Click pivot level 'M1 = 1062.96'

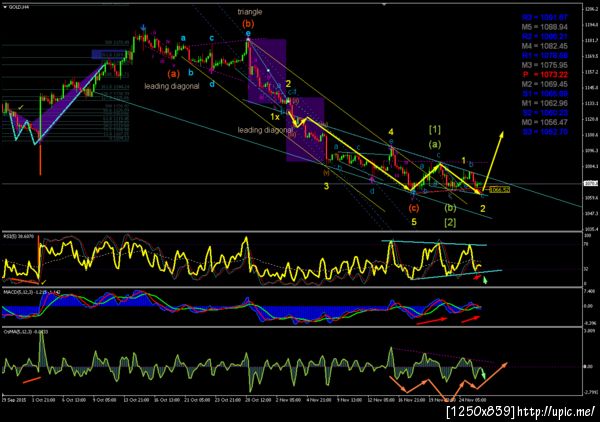(545, 103)
